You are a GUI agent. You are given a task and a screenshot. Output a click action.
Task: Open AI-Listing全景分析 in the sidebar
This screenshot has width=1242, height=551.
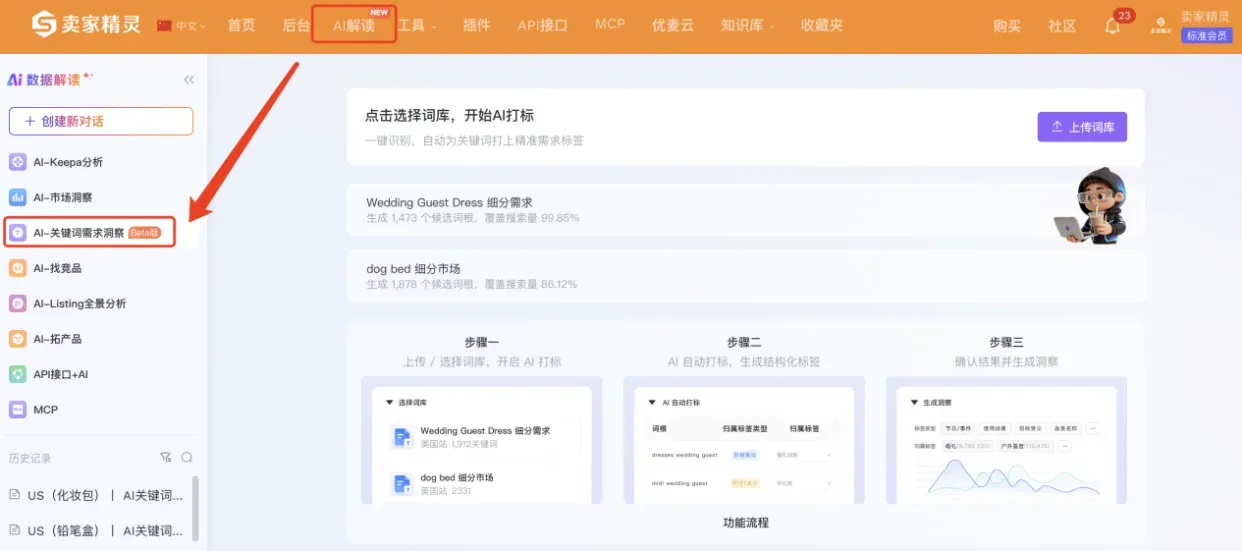point(100,303)
